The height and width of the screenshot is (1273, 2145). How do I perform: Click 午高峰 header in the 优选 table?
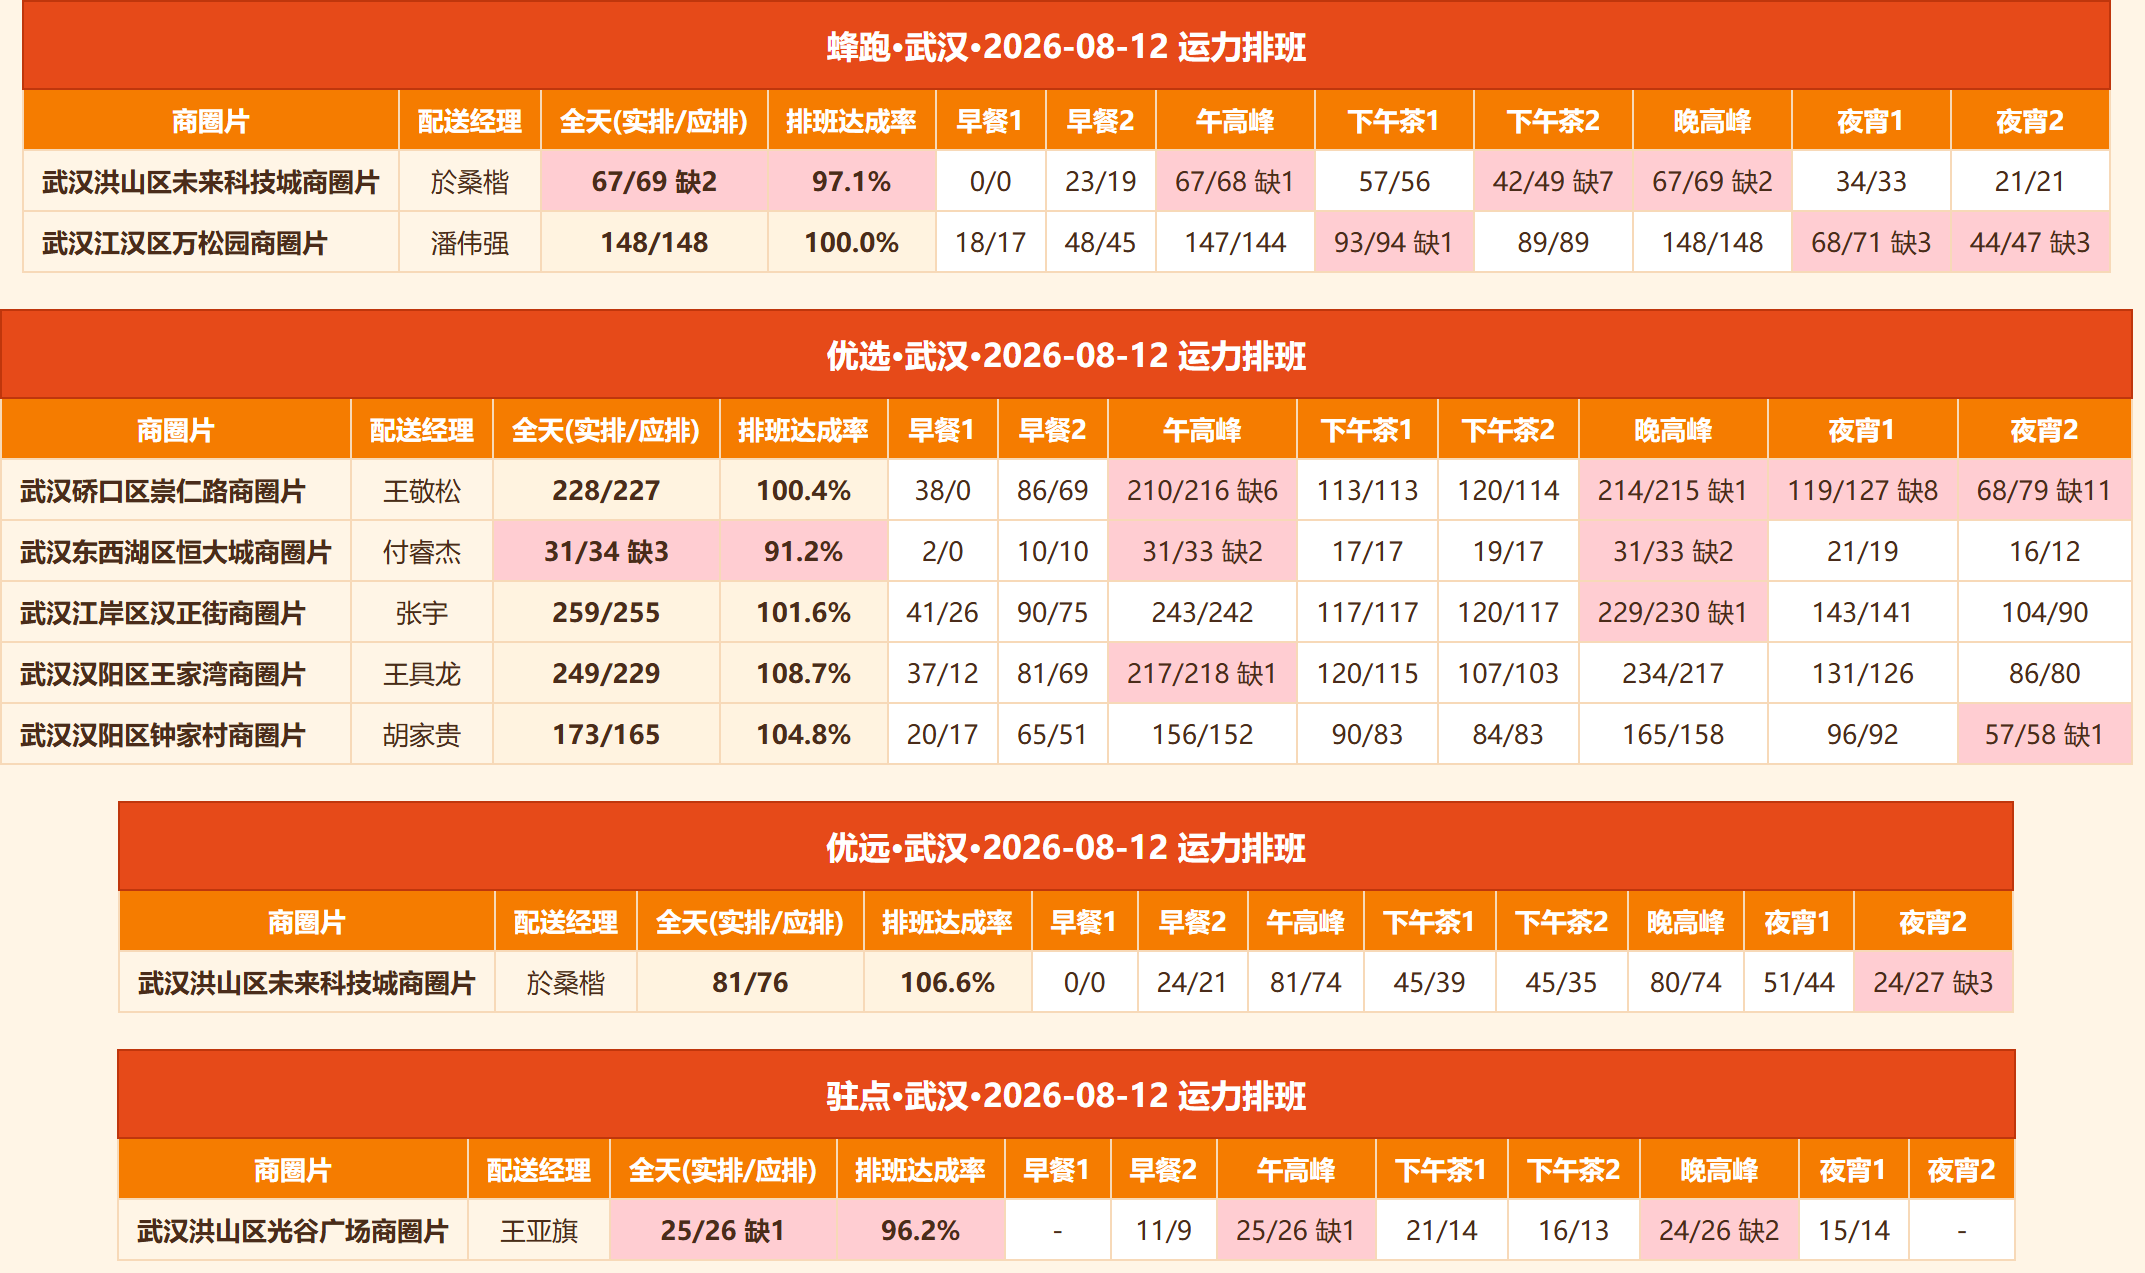(x=1202, y=430)
